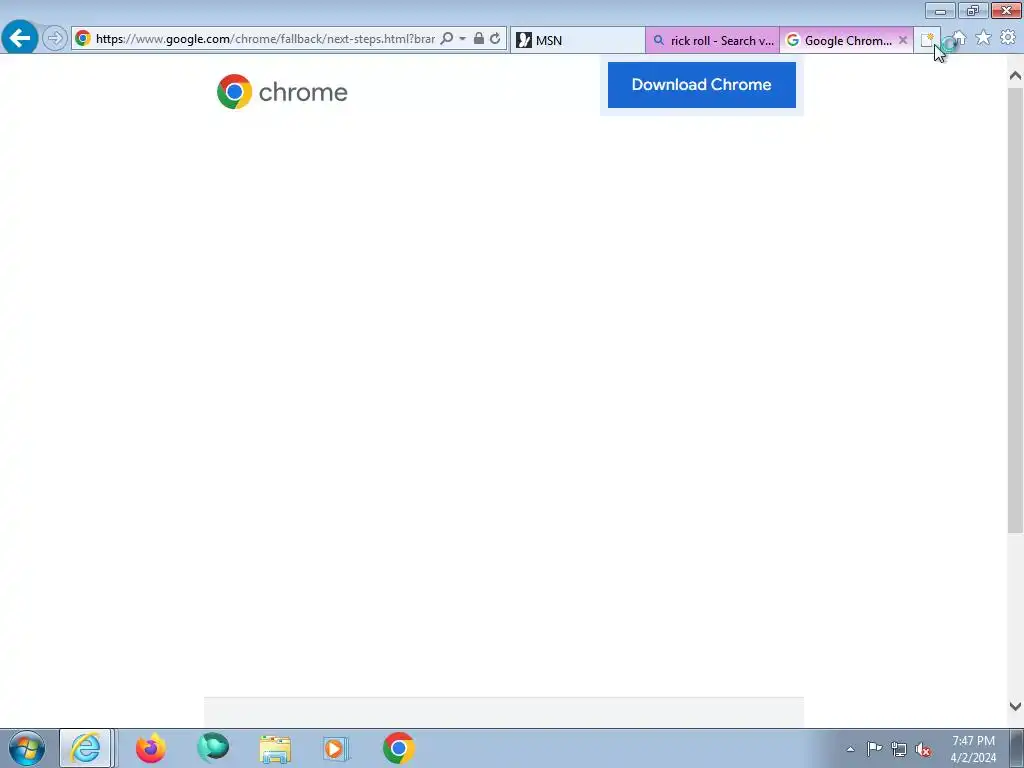Viewport: 1024px width, 768px height.
Task: Show hidden system tray icons
Action: (850, 749)
